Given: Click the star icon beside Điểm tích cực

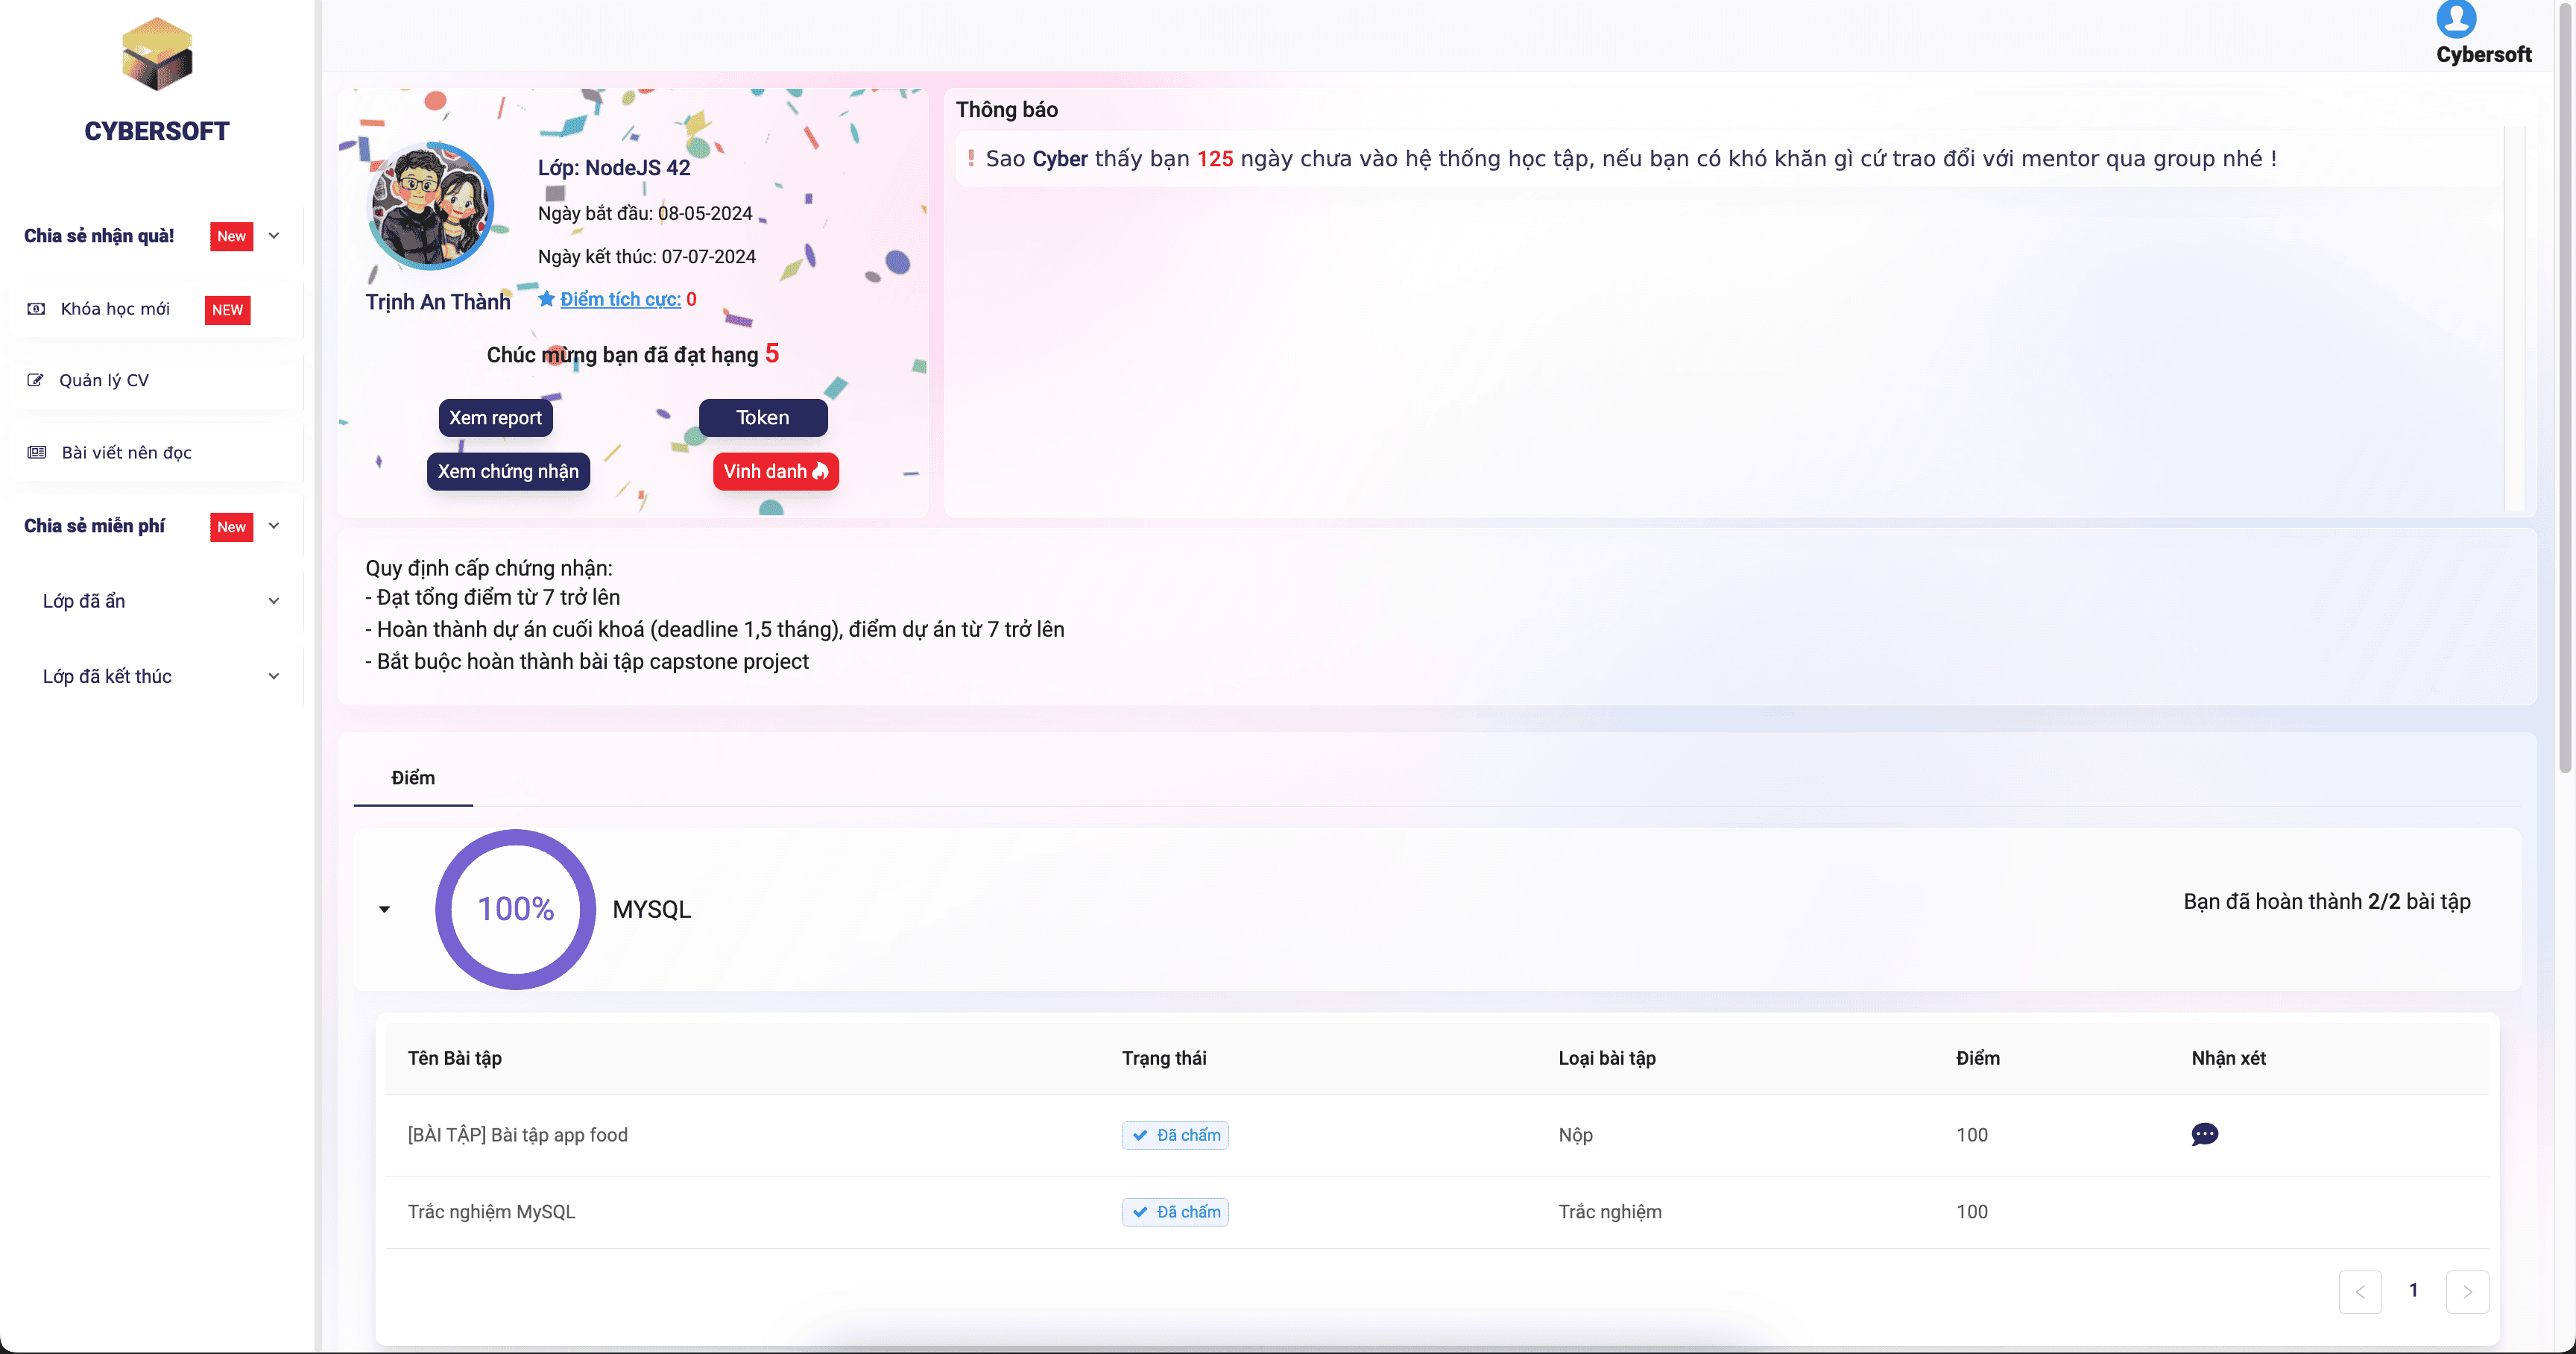Looking at the screenshot, I should (547, 298).
